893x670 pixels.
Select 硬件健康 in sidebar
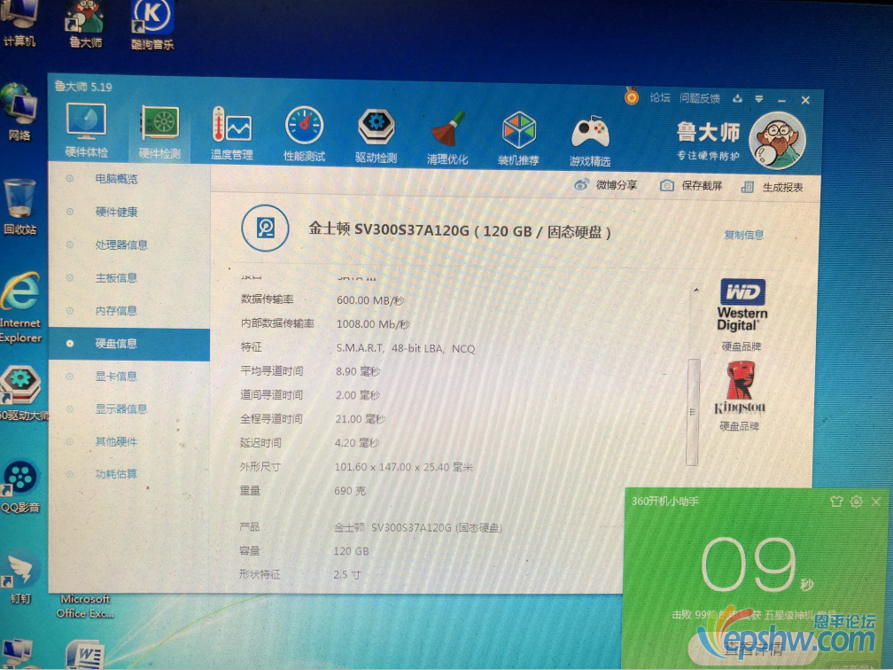(x=116, y=212)
